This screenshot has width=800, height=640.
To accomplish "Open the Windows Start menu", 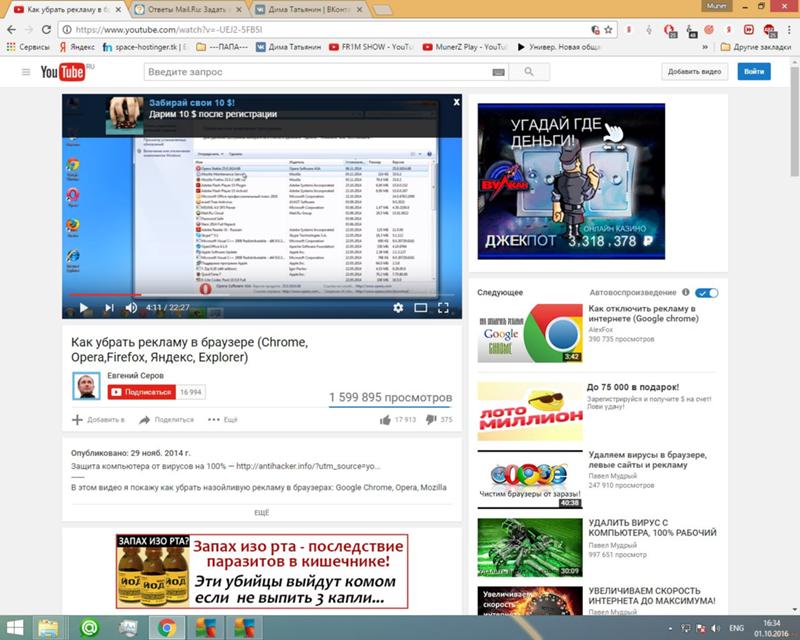I will tap(14, 627).
